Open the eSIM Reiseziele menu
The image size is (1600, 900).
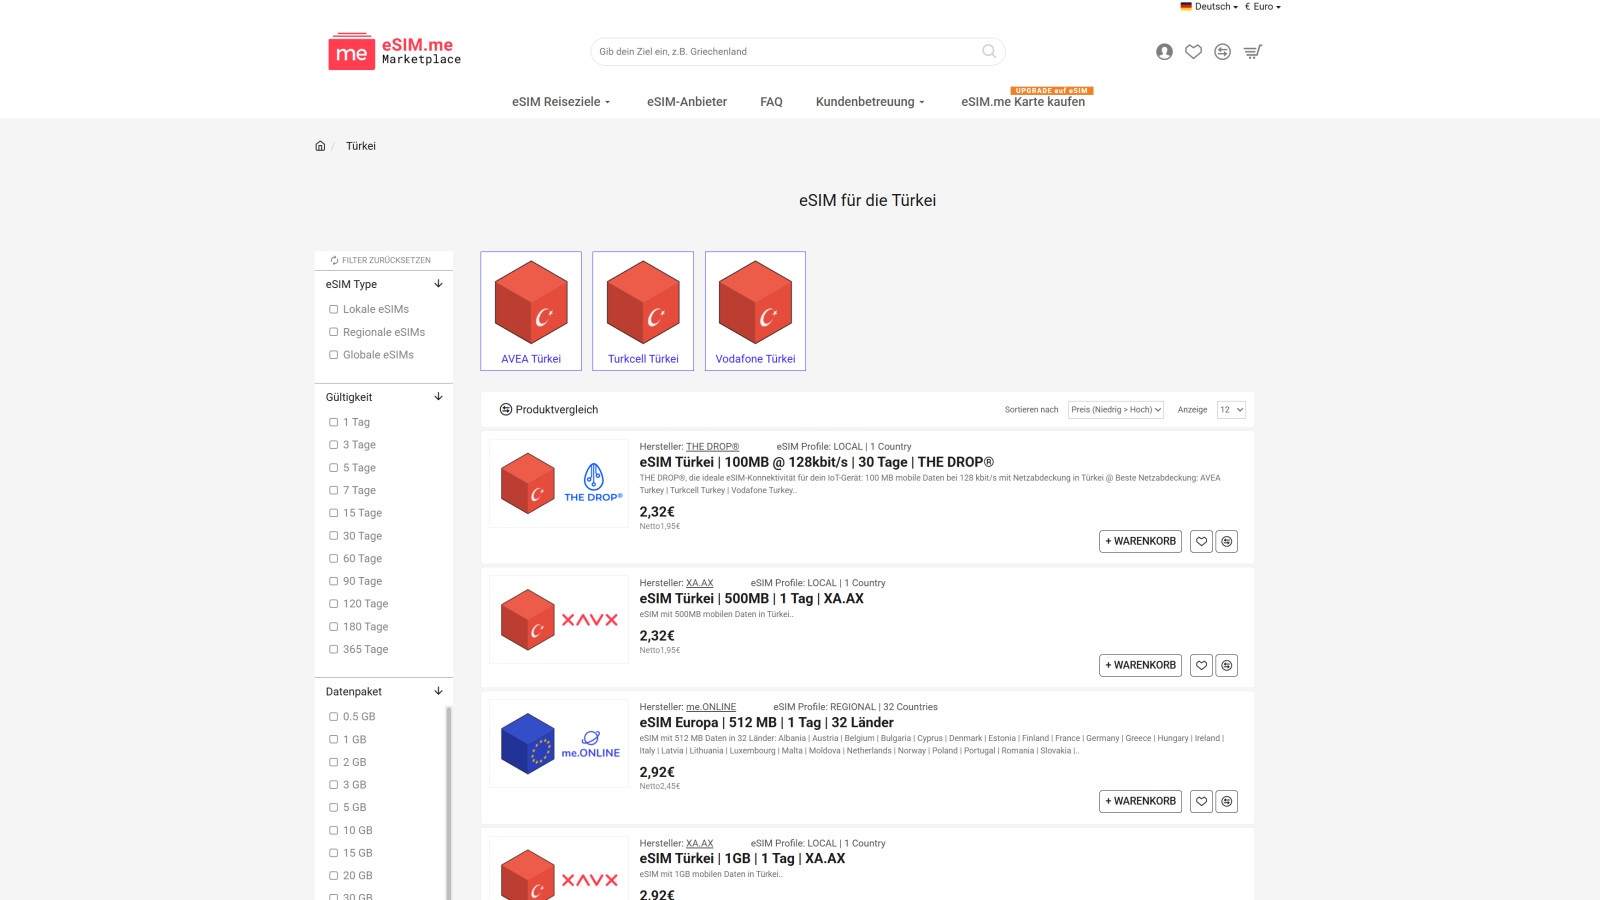(x=560, y=102)
